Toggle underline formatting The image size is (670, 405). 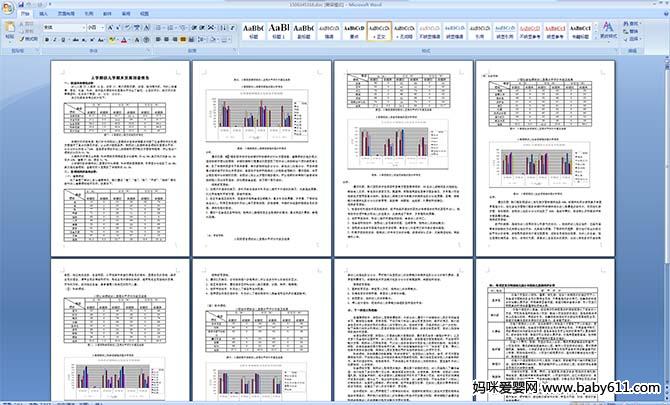64,40
